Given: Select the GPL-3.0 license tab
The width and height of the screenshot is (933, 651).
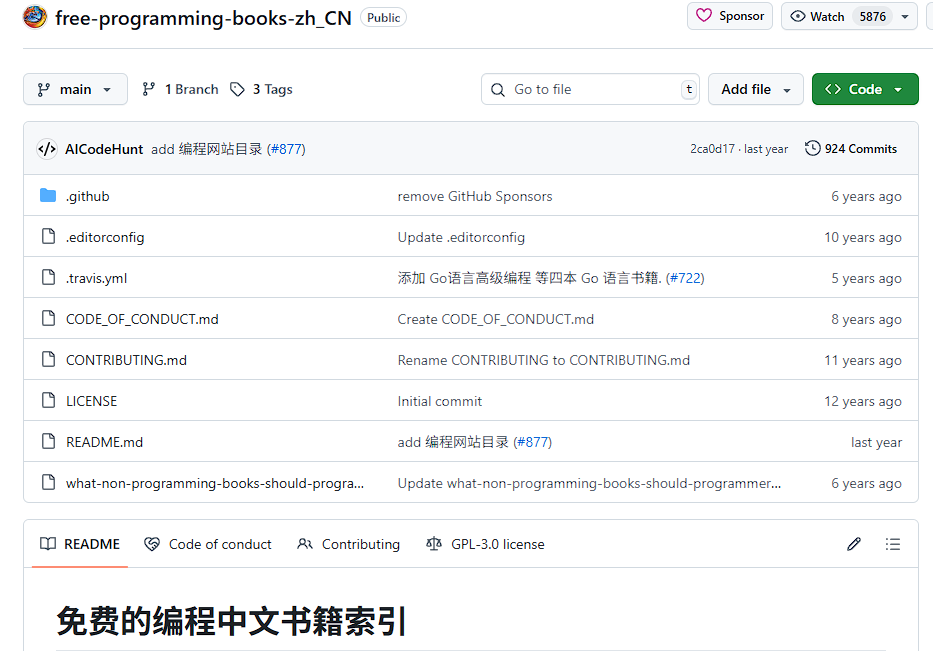Looking at the screenshot, I should (485, 544).
